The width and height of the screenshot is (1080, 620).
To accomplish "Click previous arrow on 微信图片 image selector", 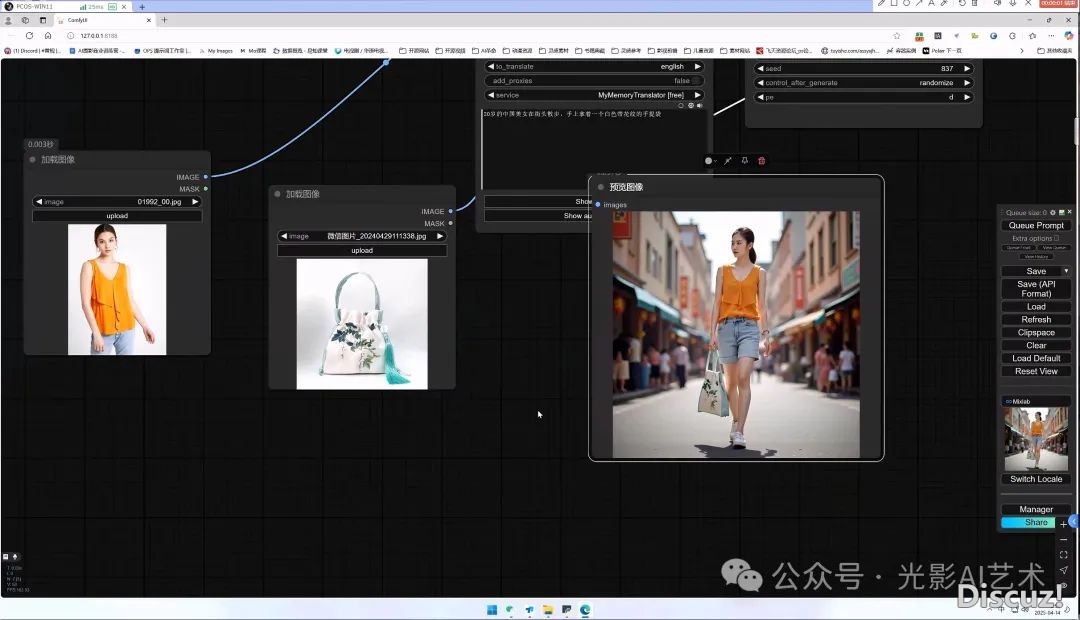I will point(283,236).
